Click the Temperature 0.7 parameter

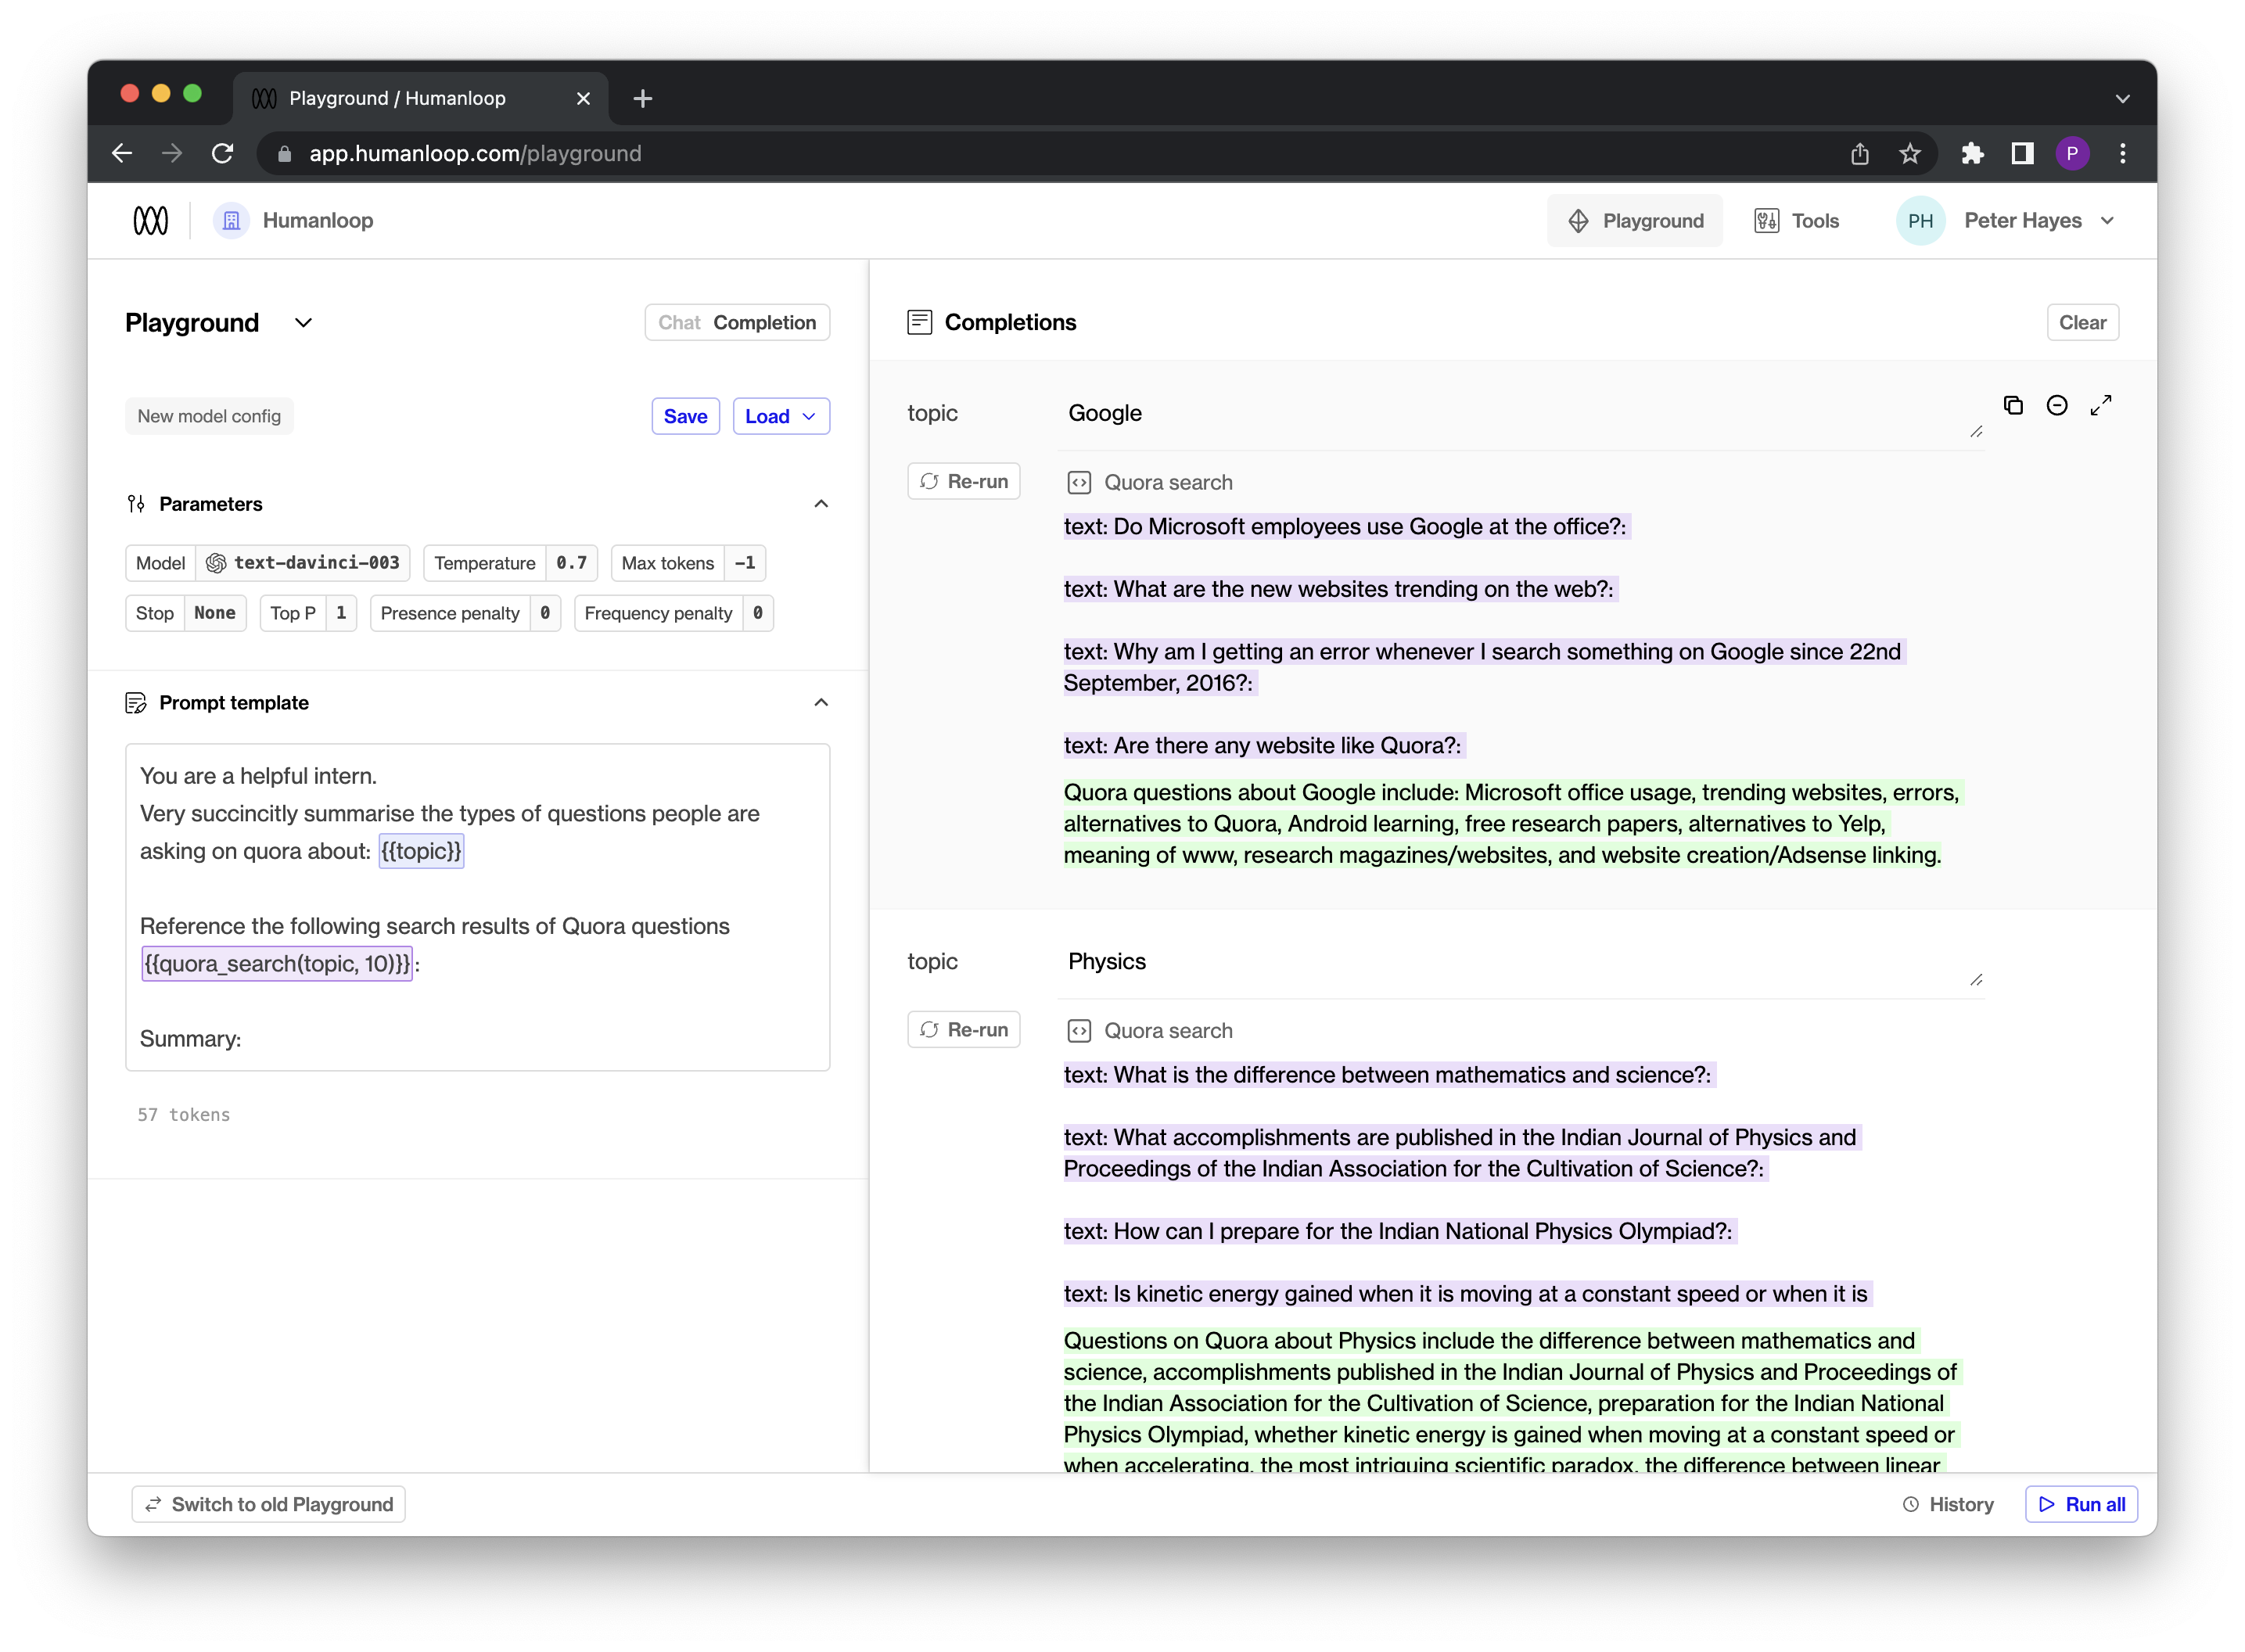tap(510, 563)
